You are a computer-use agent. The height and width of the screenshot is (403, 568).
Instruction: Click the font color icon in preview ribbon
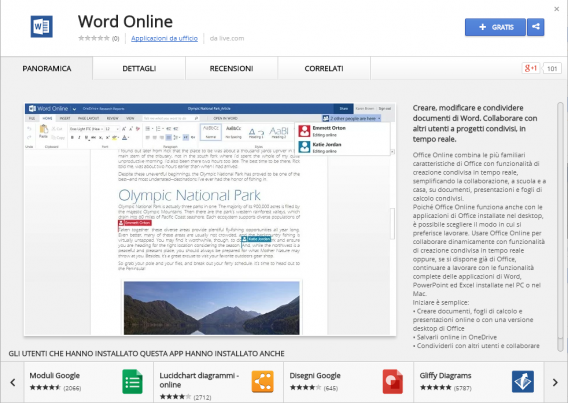[125, 138]
